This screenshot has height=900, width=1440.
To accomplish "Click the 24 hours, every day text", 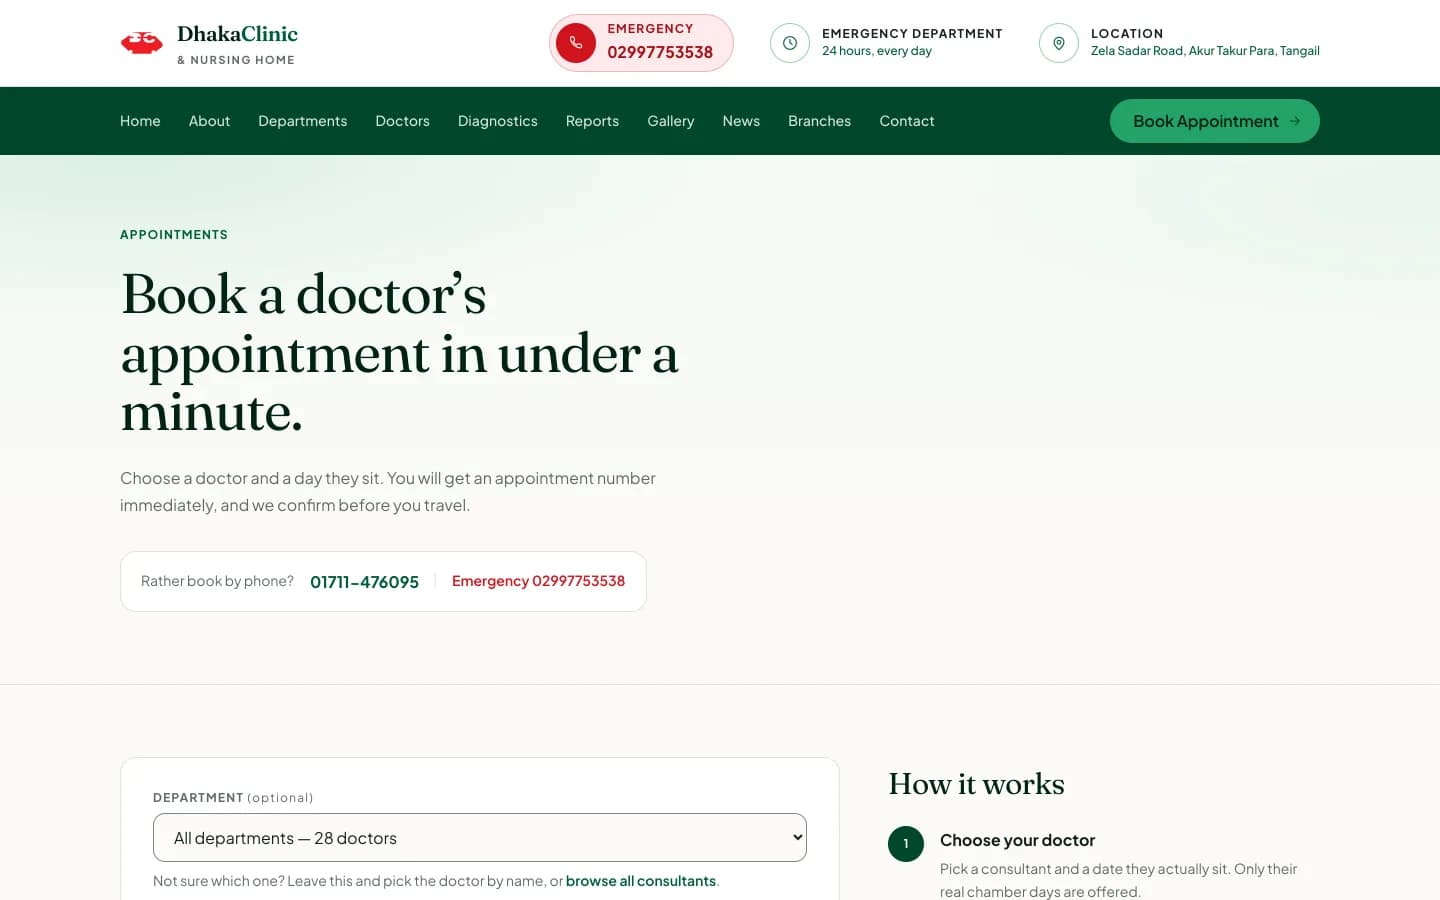I will pyautogui.click(x=877, y=51).
